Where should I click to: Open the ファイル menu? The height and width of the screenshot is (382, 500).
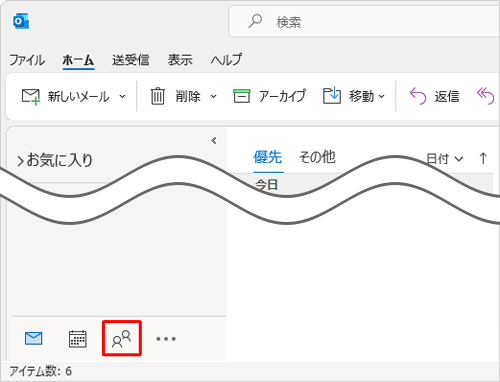click(27, 60)
